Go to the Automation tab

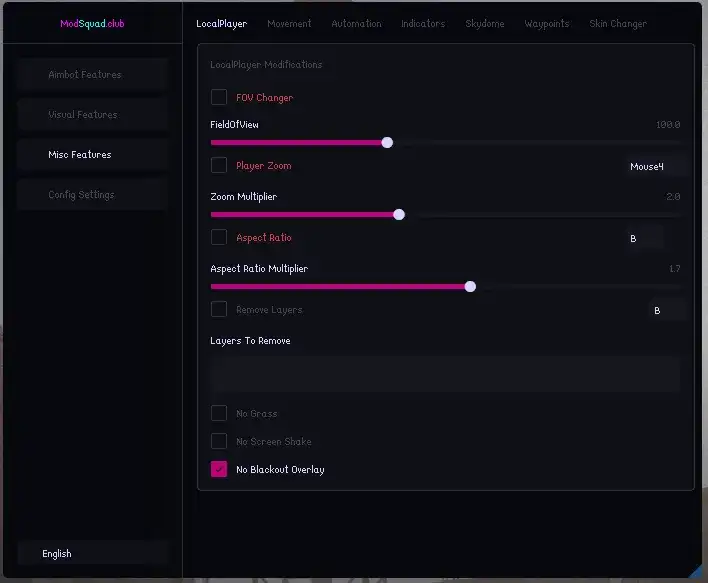click(x=356, y=23)
